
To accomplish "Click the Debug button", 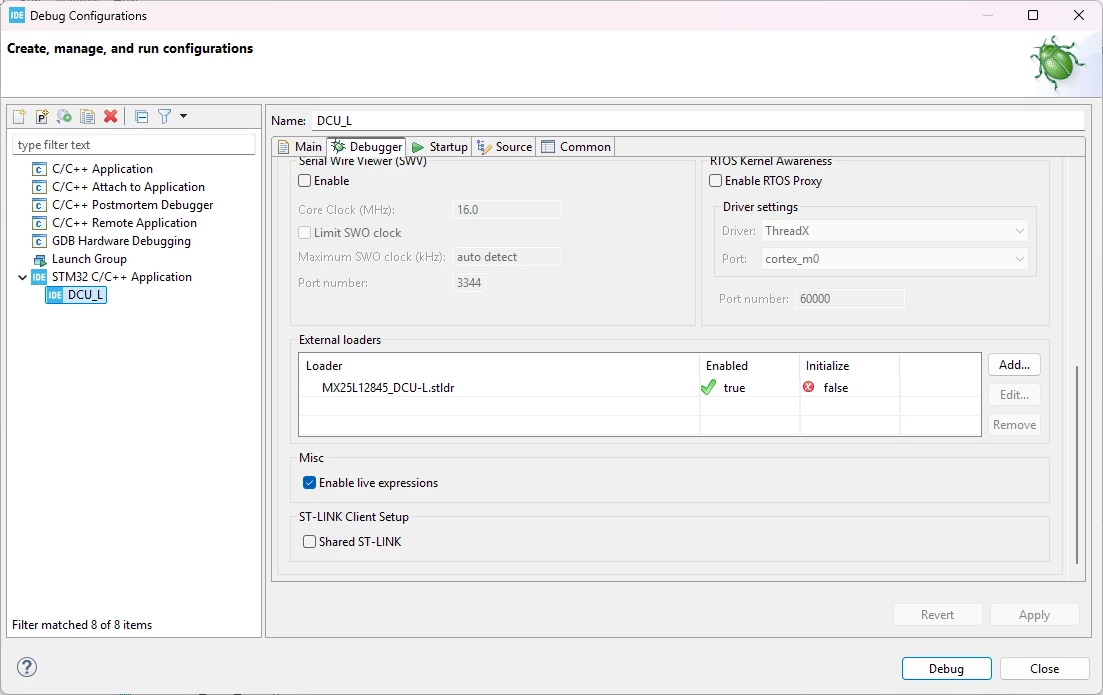I will point(946,668).
